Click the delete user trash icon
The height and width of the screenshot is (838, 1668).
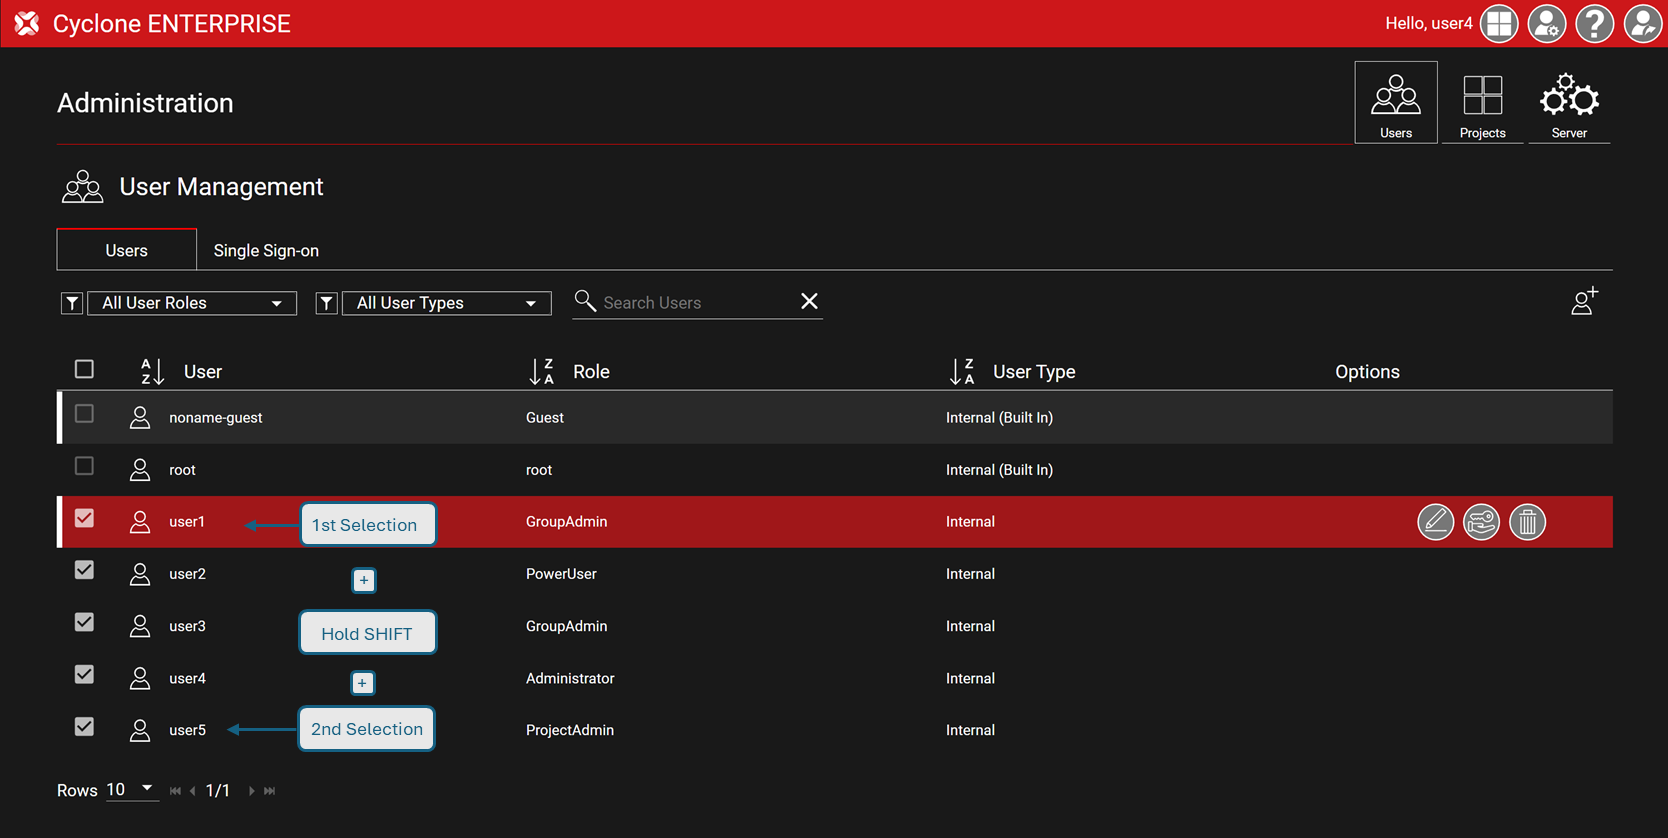1527,522
